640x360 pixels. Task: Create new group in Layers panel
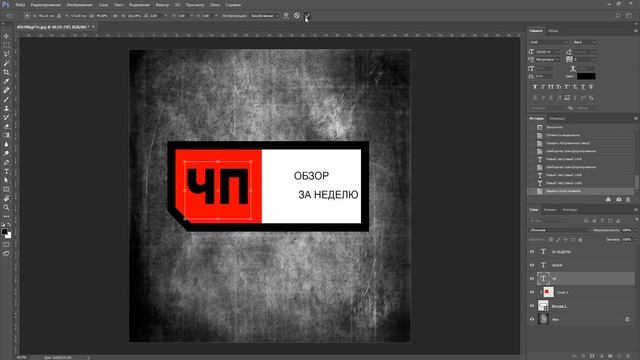click(610, 356)
